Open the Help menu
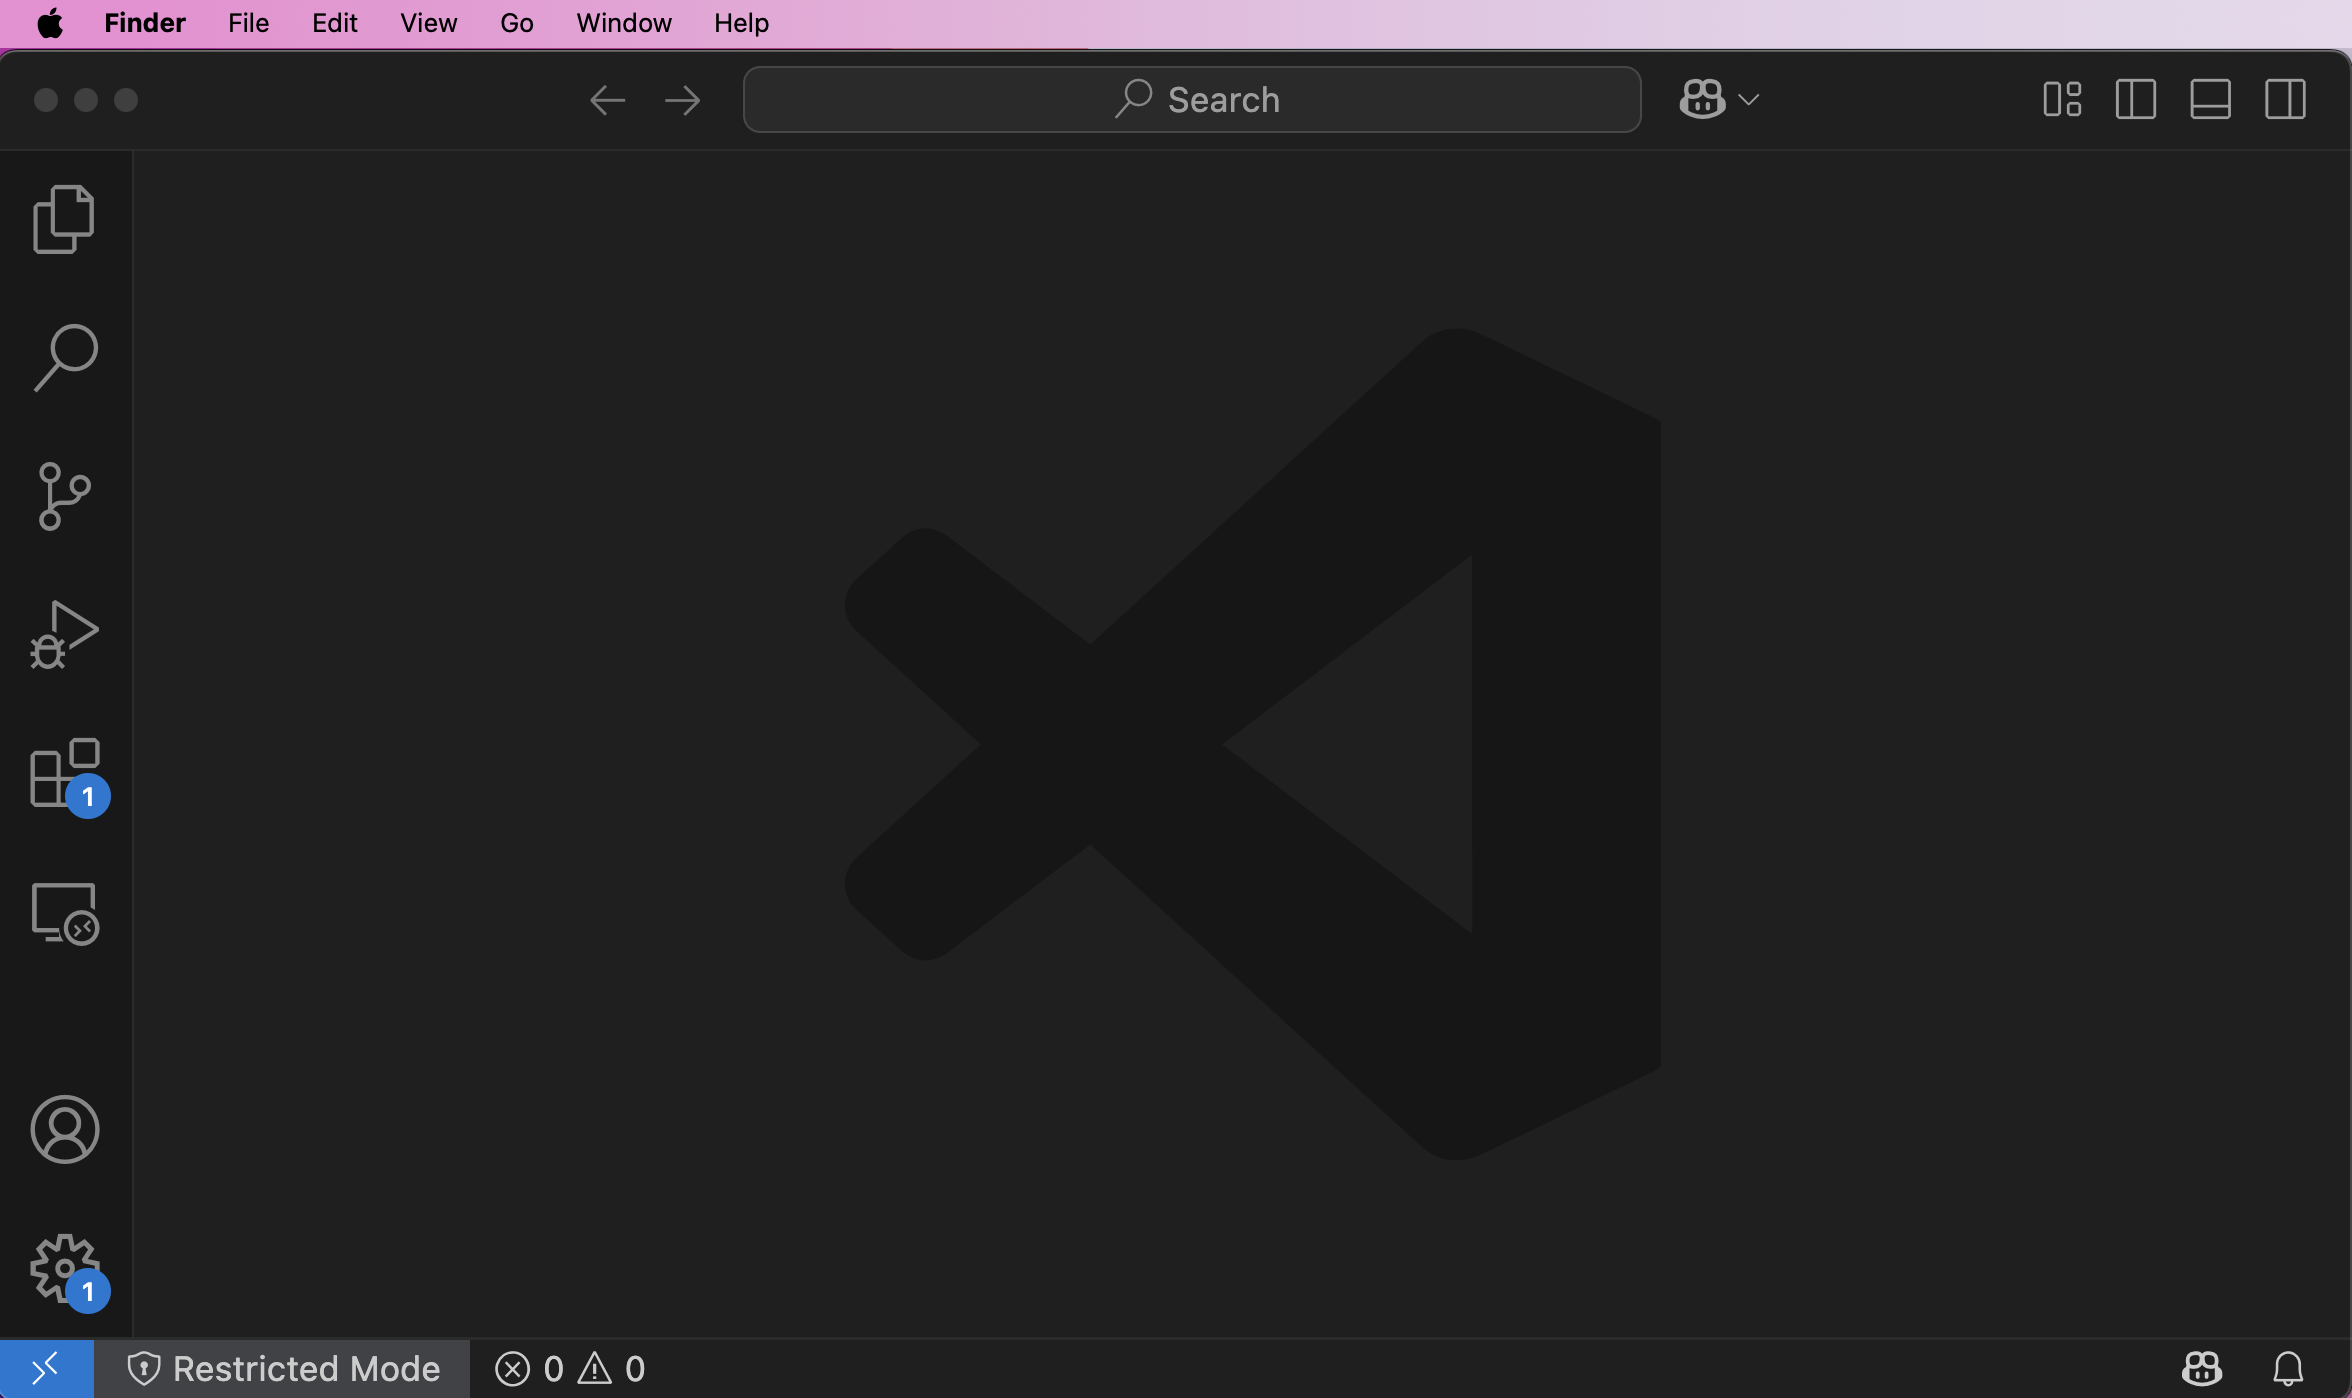 [741, 23]
